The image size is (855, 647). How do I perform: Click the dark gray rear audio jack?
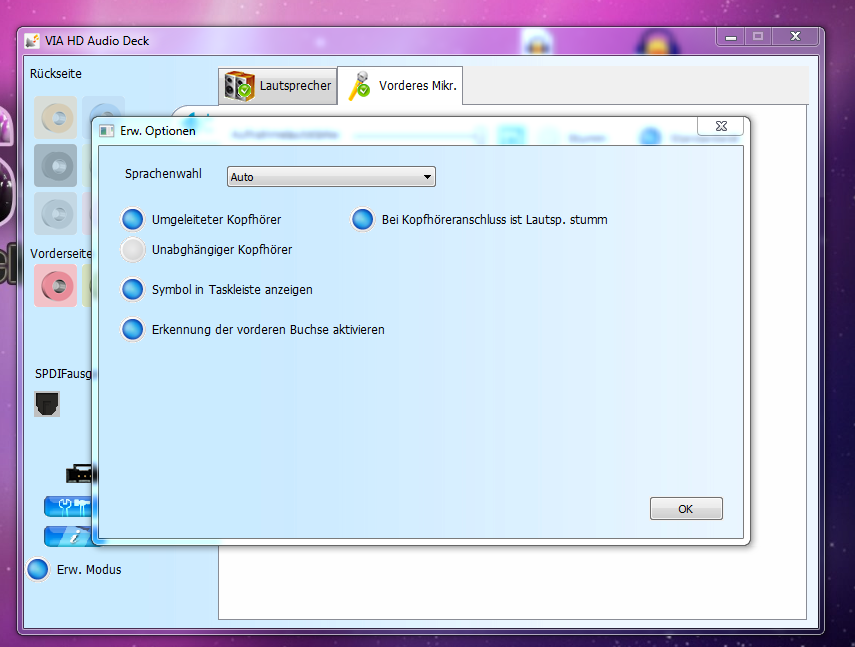56,166
